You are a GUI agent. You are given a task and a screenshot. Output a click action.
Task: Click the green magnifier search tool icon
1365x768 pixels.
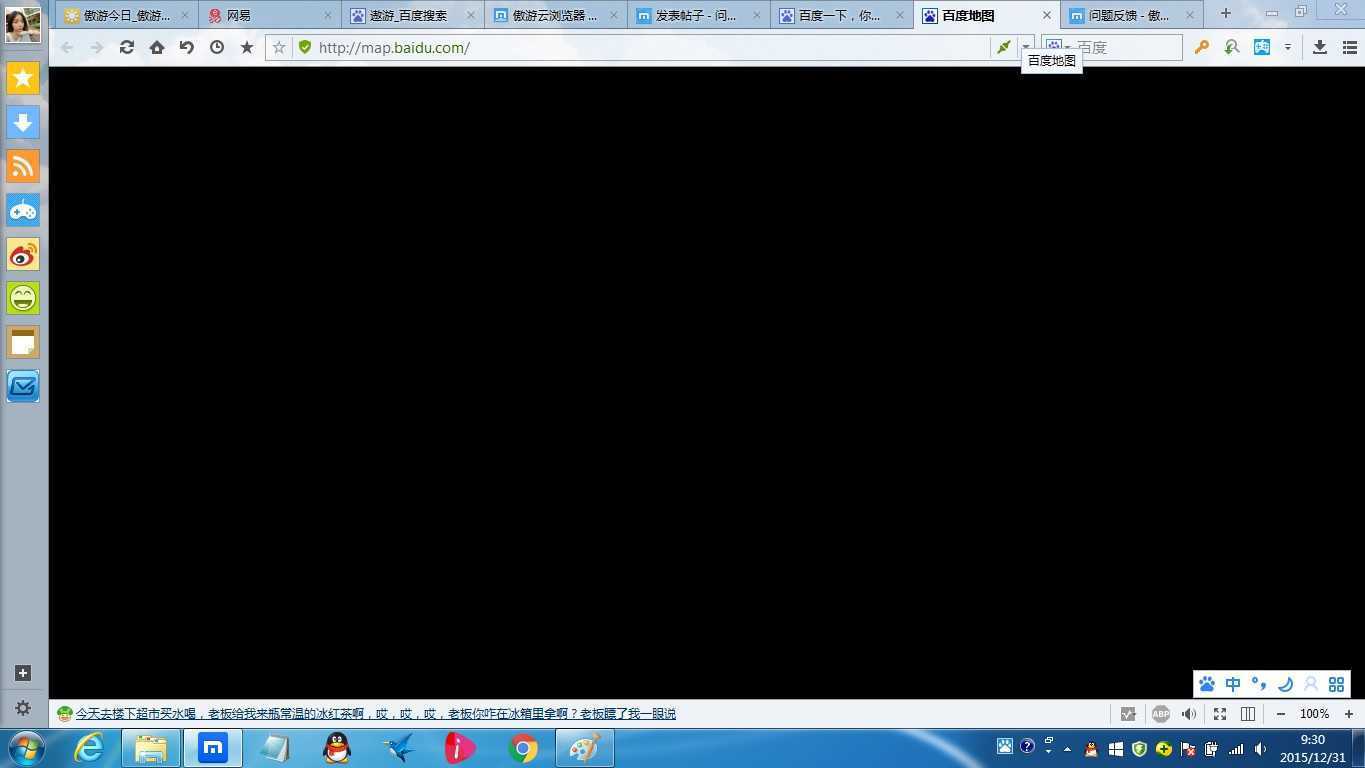tap(1232, 47)
